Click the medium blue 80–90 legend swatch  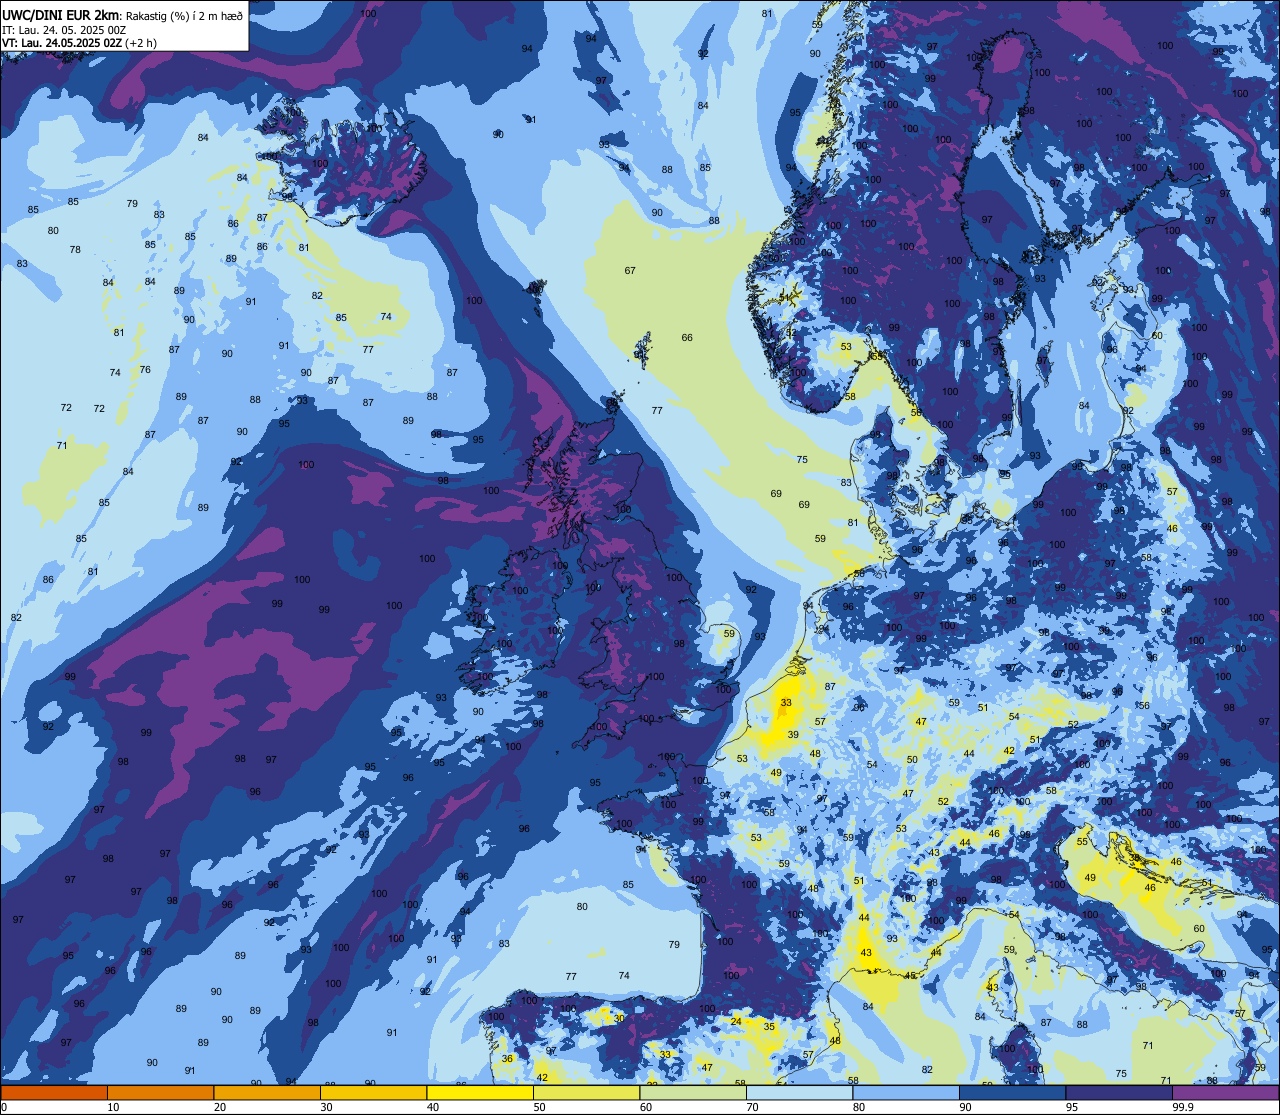point(906,1092)
